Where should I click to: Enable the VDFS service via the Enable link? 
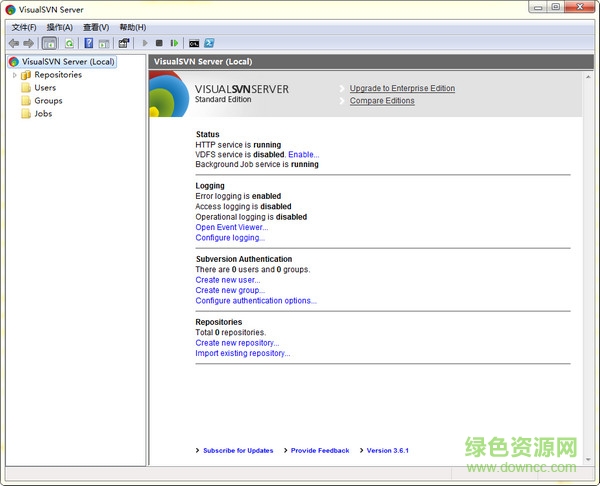[x=303, y=155]
